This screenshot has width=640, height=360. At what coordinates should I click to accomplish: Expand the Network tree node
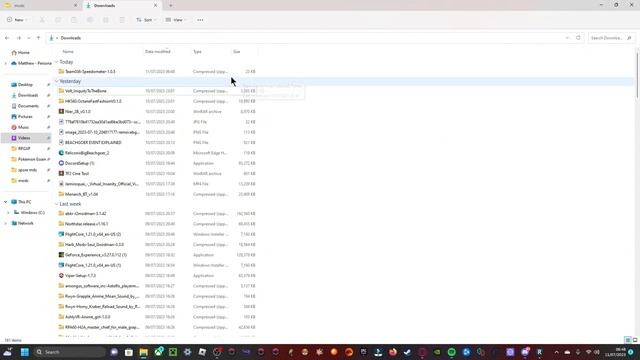pyautogui.click(x=5, y=223)
